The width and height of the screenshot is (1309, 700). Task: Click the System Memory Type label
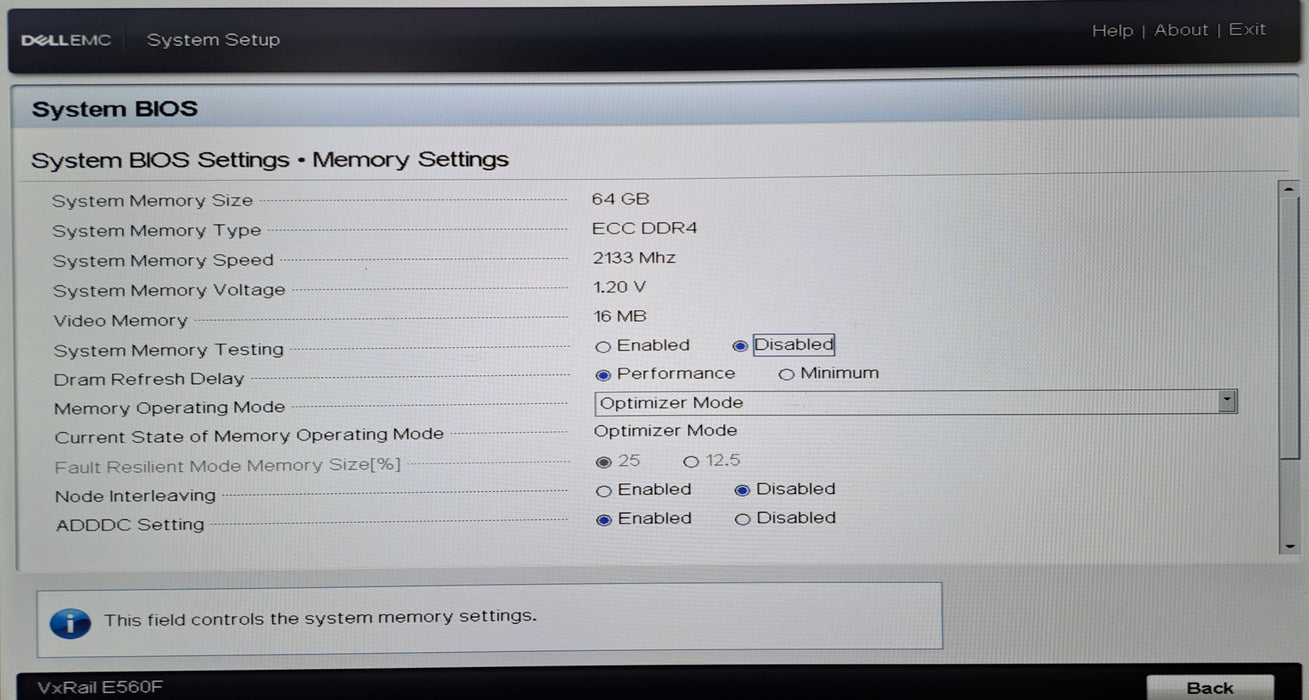tap(157, 231)
